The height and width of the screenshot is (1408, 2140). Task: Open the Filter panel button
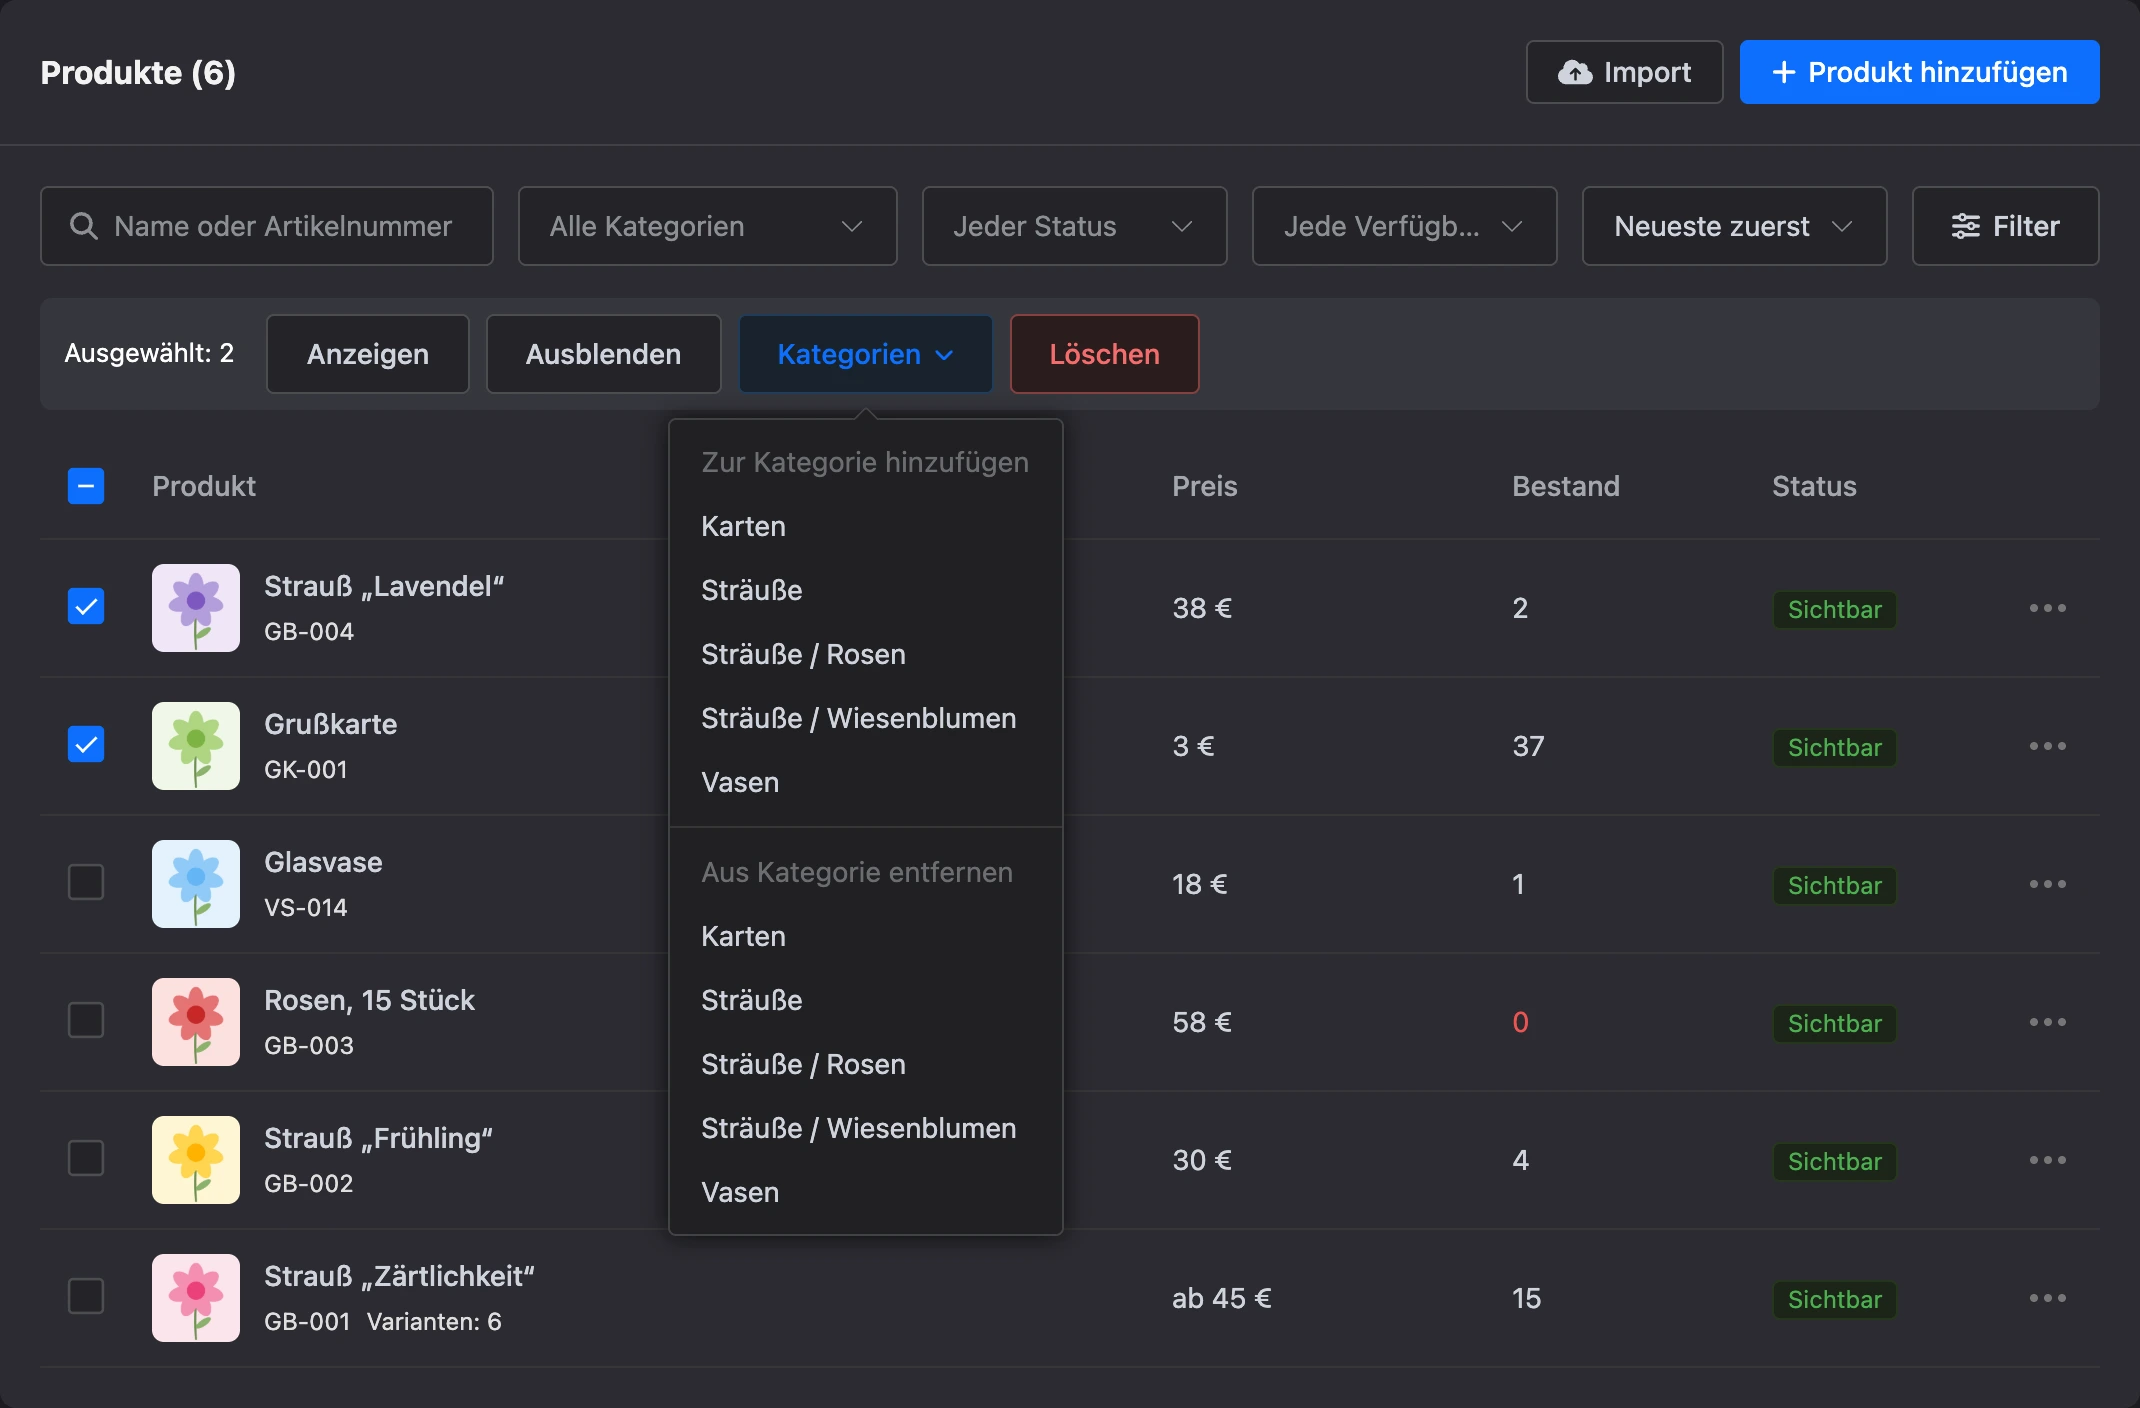[2005, 226]
